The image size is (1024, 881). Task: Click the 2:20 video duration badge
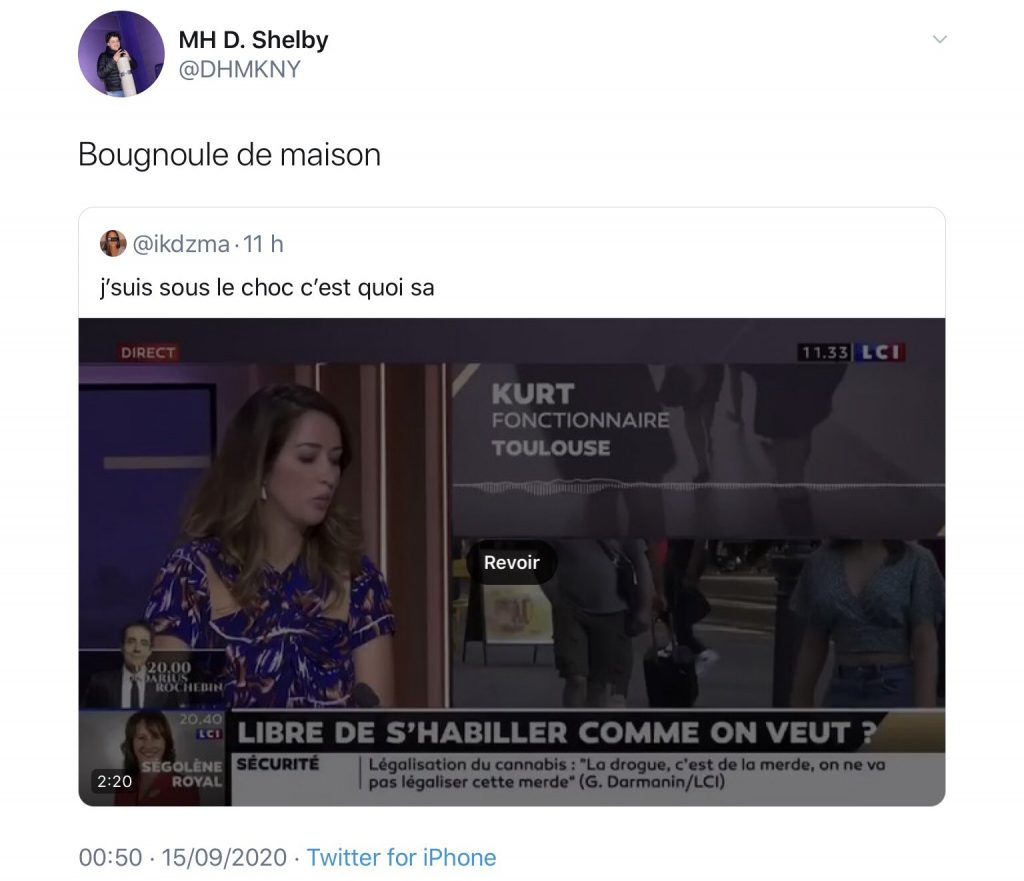[x=114, y=781]
